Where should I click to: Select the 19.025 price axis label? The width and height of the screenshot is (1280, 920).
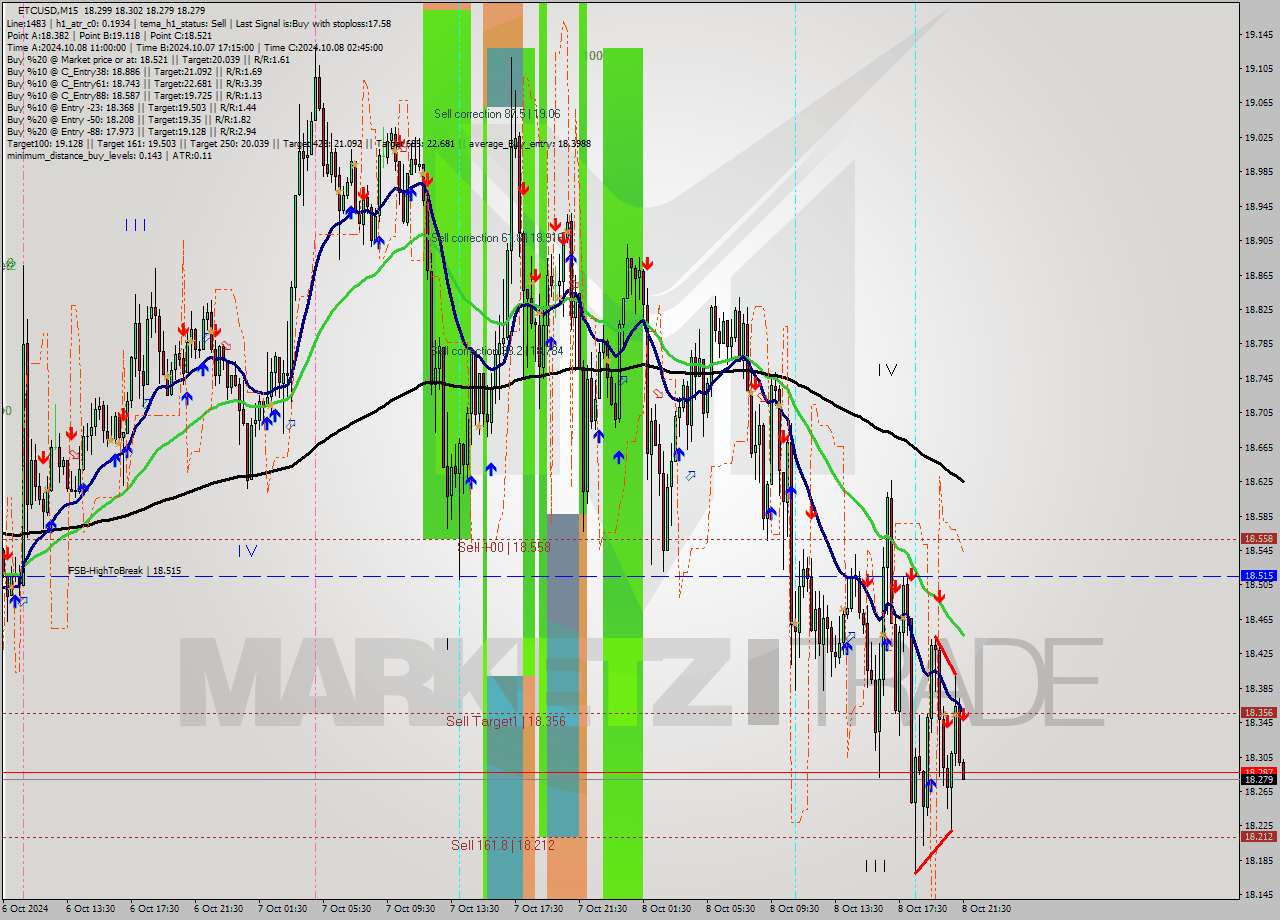(x=1258, y=138)
